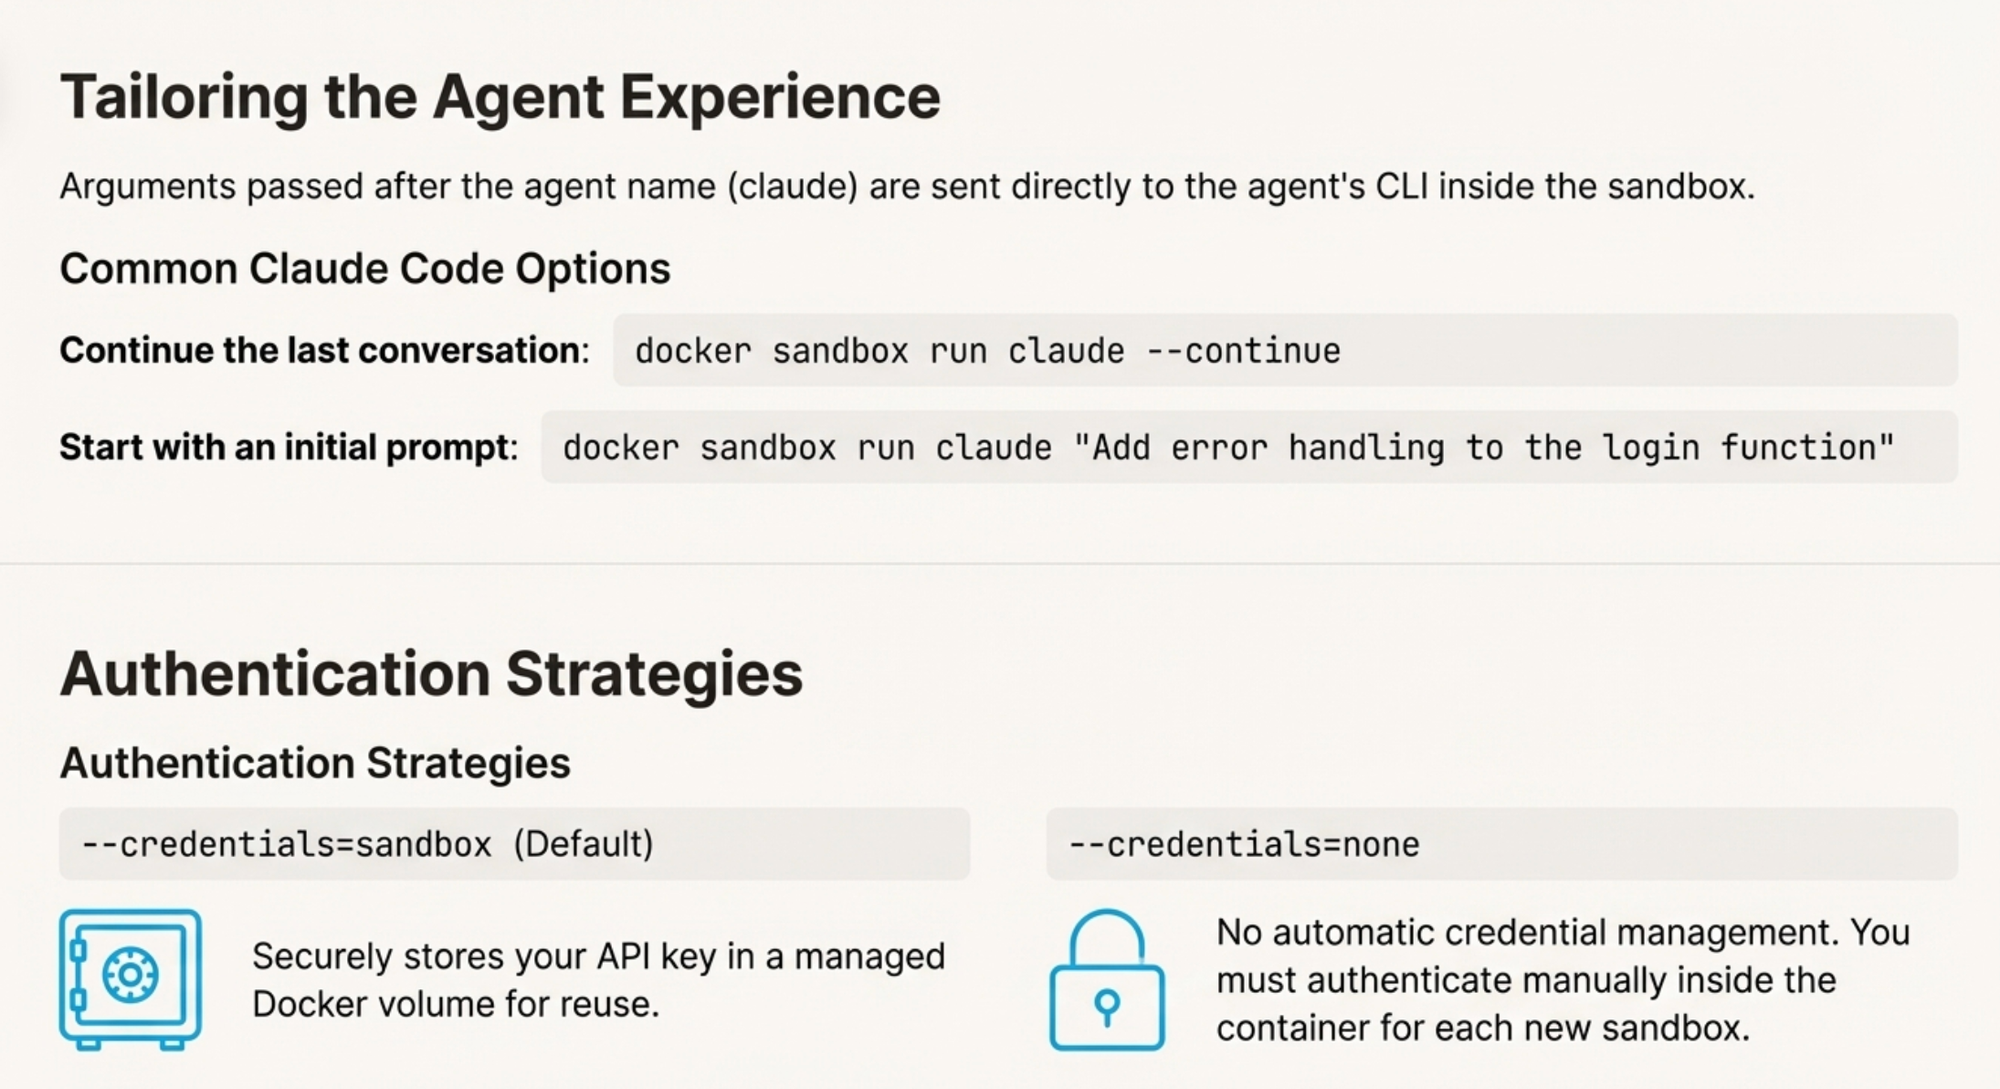Click the large "Authentication Strategies" title

click(x=431, y=674)
